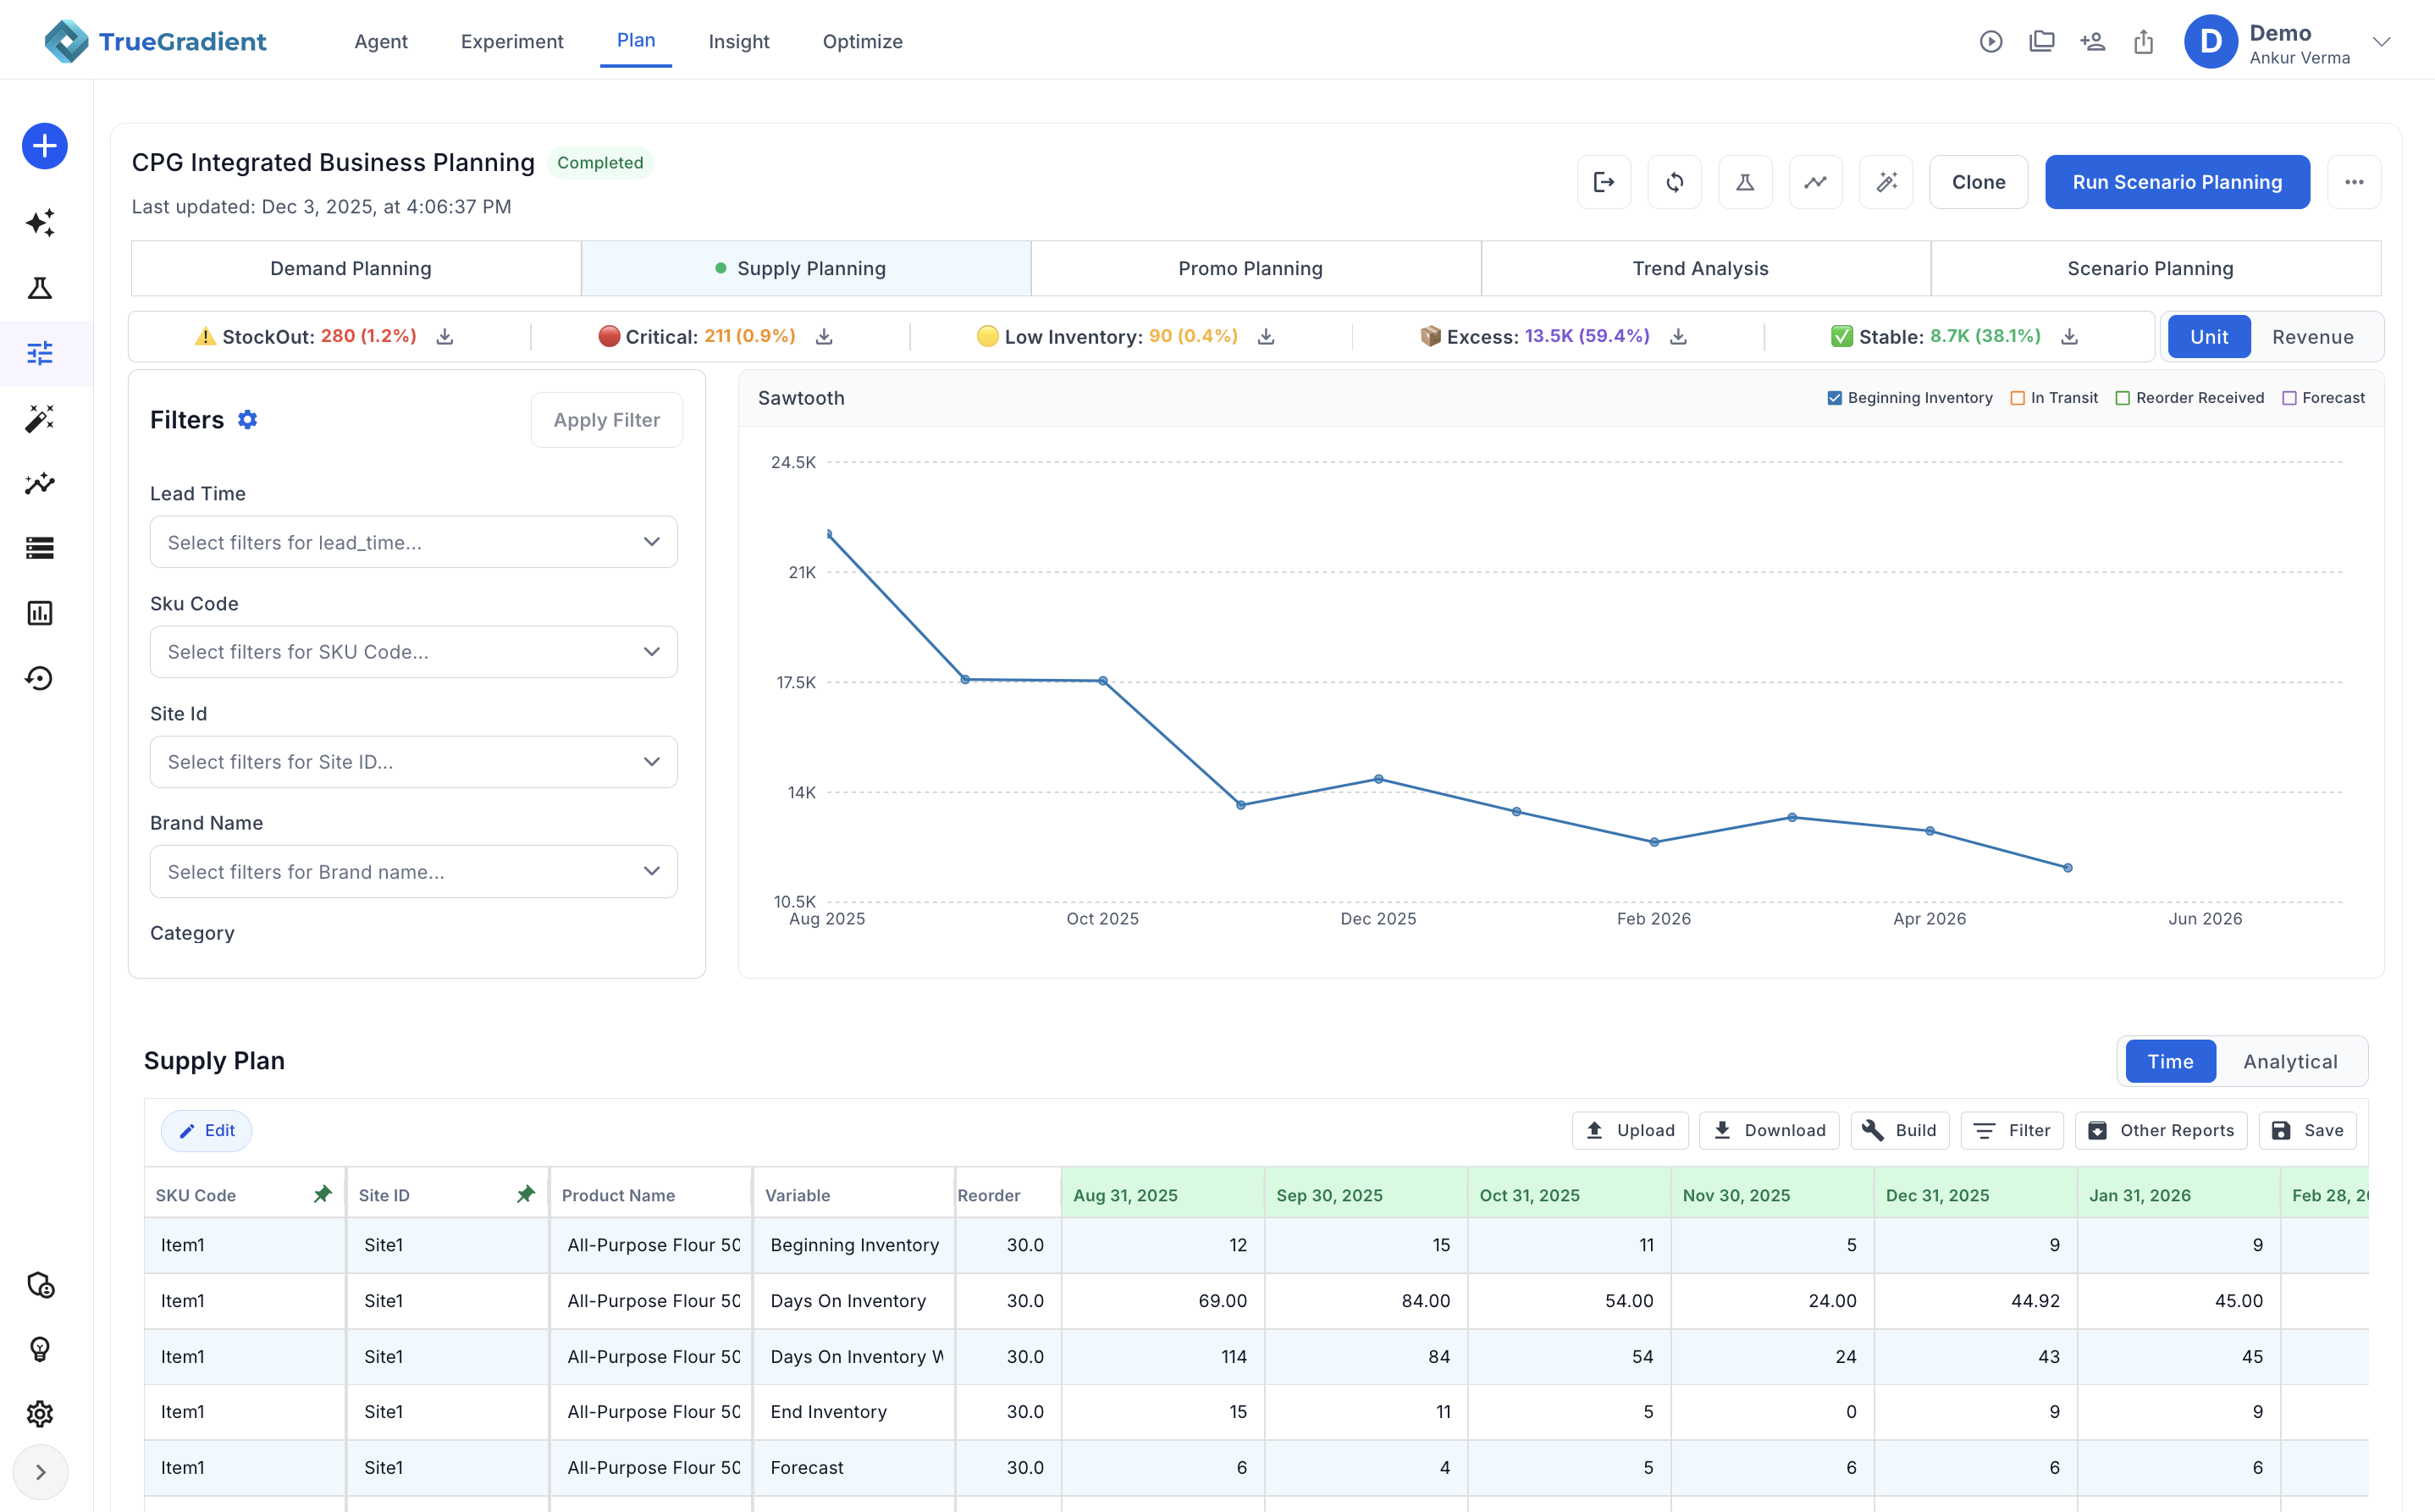The image size is (2435, 1512).
Task: Click the refresh sync icon in the header toolbar
Action: click(1675, 182)
